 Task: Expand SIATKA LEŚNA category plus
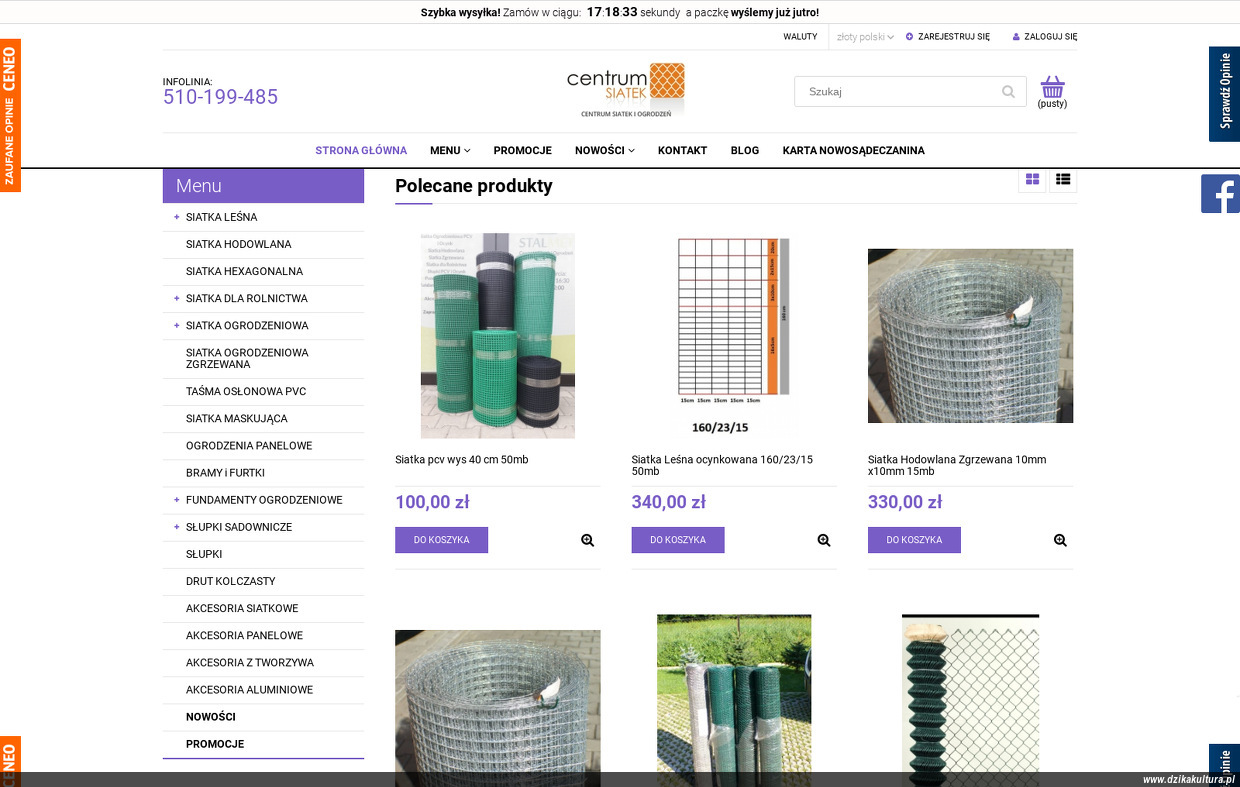click(x=177, y=217)
